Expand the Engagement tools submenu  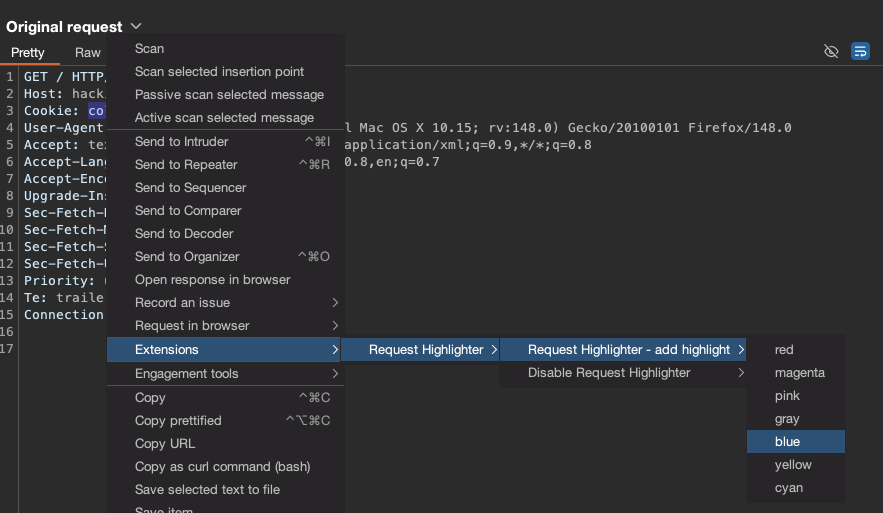coord(187,374)
